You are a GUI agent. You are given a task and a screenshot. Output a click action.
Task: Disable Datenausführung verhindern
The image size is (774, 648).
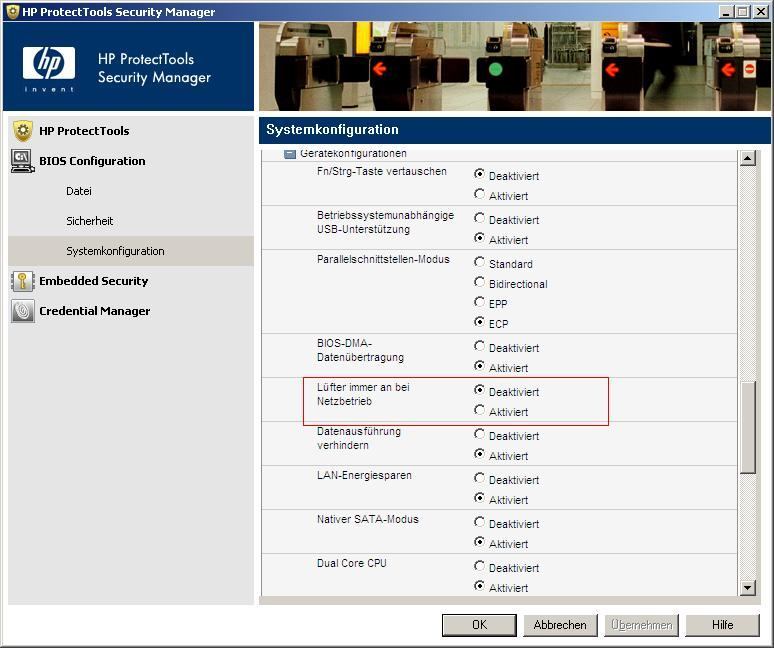pos(479,434)
